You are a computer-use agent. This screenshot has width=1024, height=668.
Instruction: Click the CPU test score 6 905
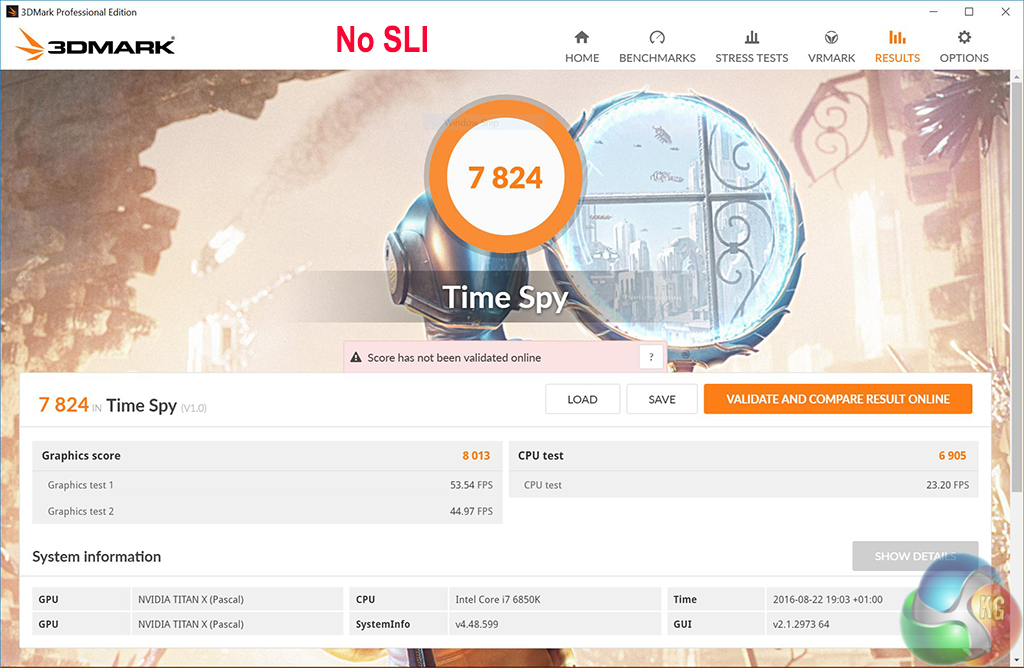click(x=952, y=456)
